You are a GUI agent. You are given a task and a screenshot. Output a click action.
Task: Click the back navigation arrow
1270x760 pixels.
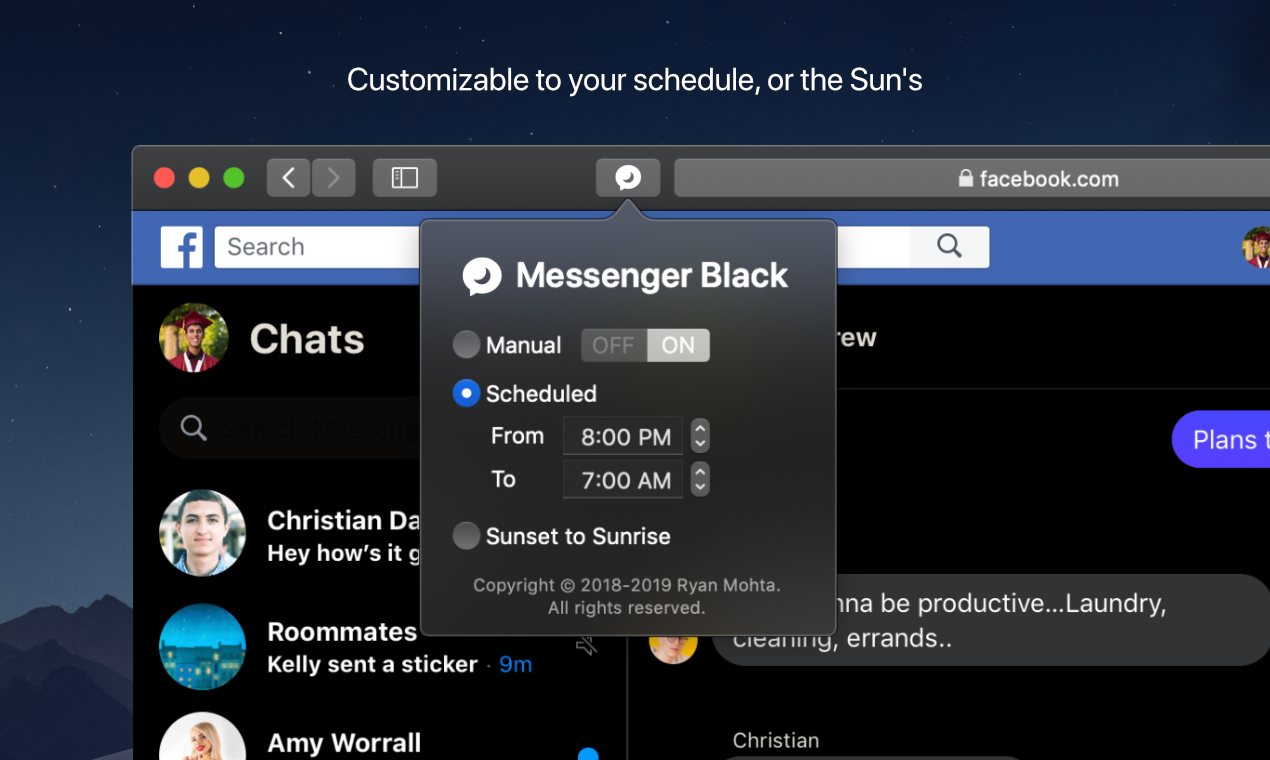tap(288, 177)
